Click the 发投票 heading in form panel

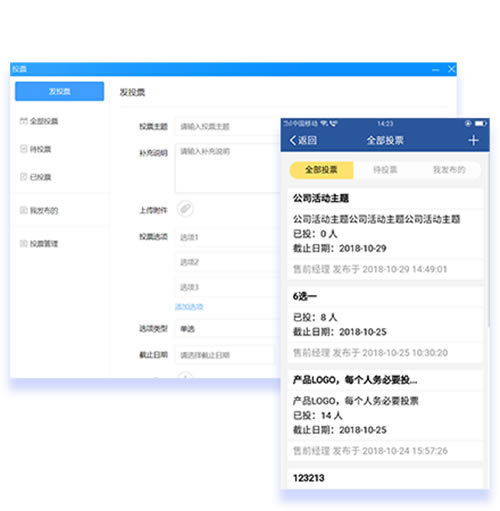pos(132,92)
